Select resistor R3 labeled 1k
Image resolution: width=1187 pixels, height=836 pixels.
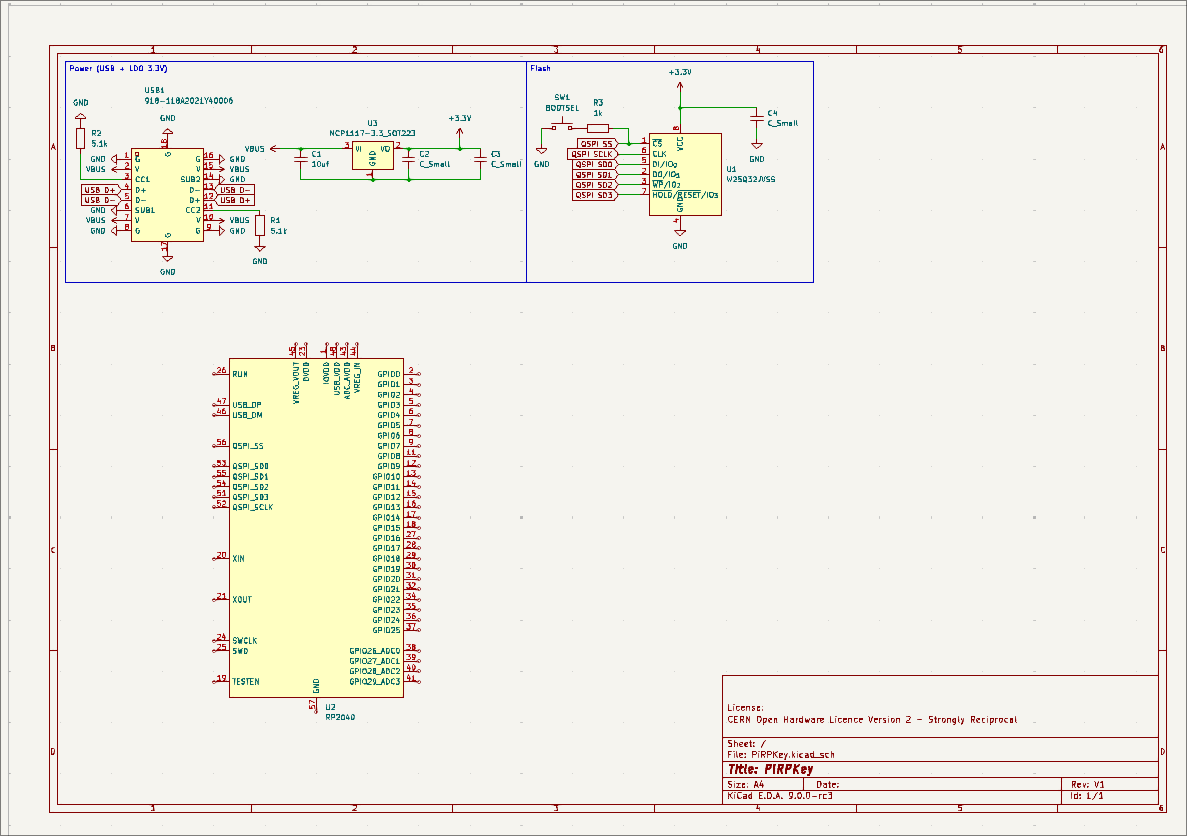coord(598,127)
